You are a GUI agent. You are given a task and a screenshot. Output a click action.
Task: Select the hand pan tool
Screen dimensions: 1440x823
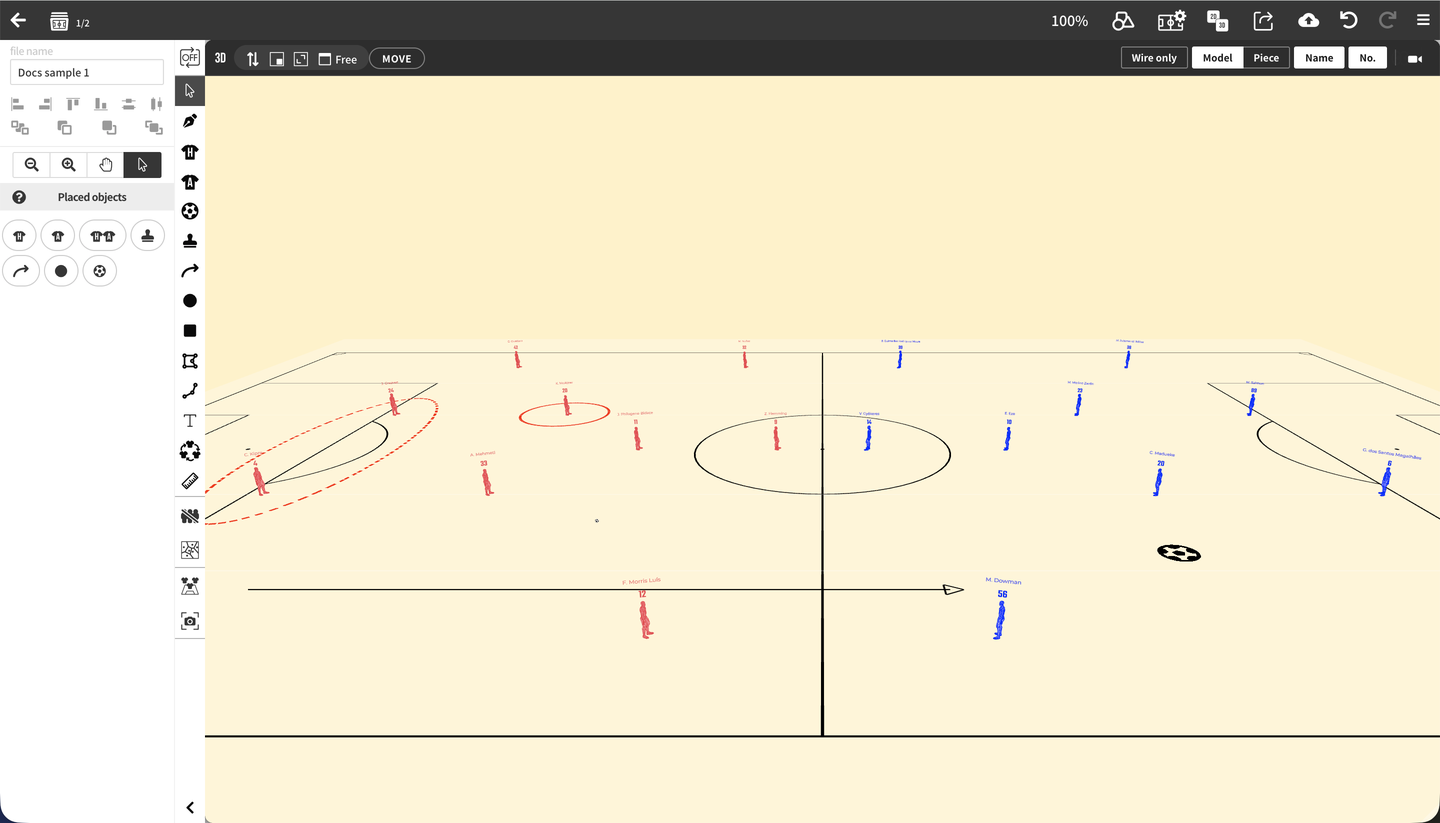pyautogui.click(x=105, y=165)
